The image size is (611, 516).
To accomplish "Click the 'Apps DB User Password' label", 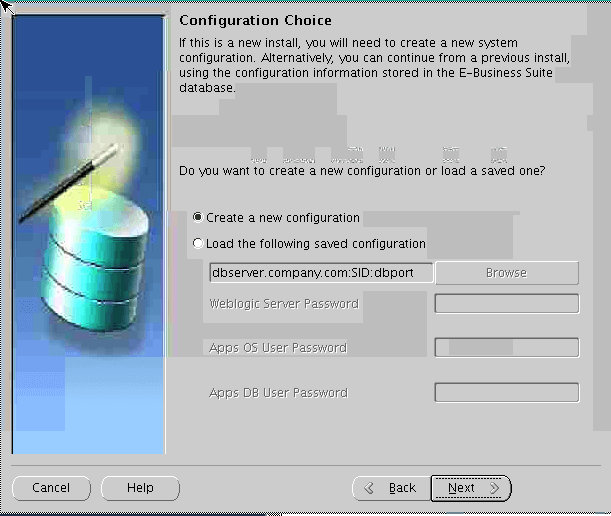I will tap(277, 393).
